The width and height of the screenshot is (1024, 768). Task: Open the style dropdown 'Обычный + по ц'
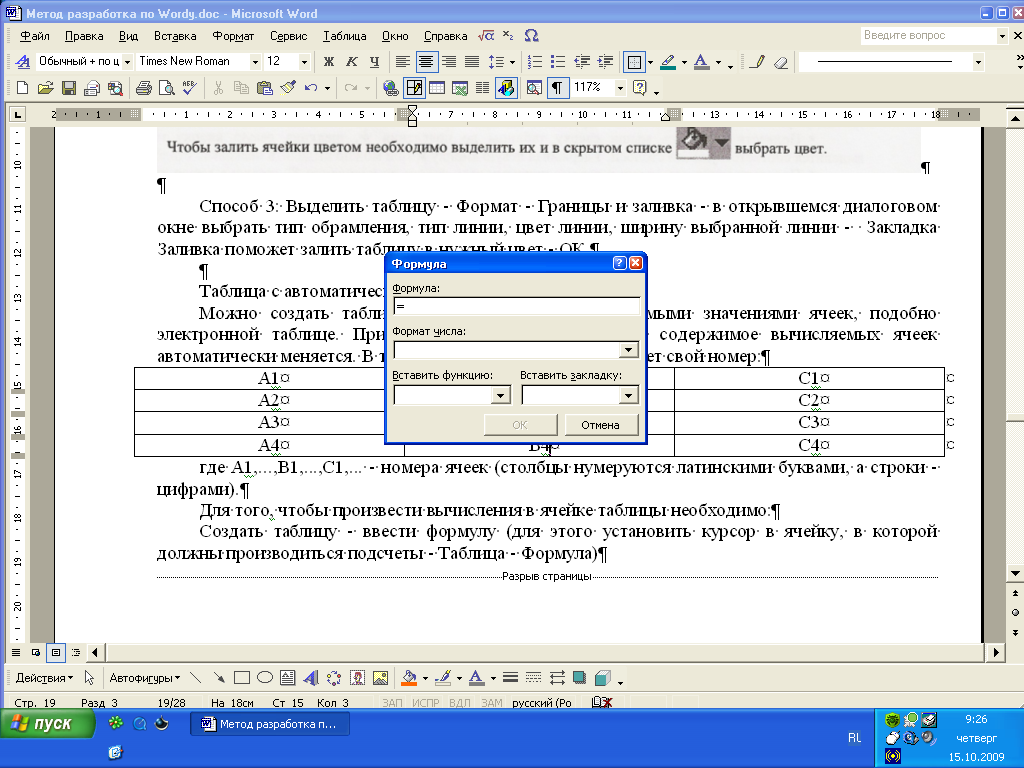127,62
